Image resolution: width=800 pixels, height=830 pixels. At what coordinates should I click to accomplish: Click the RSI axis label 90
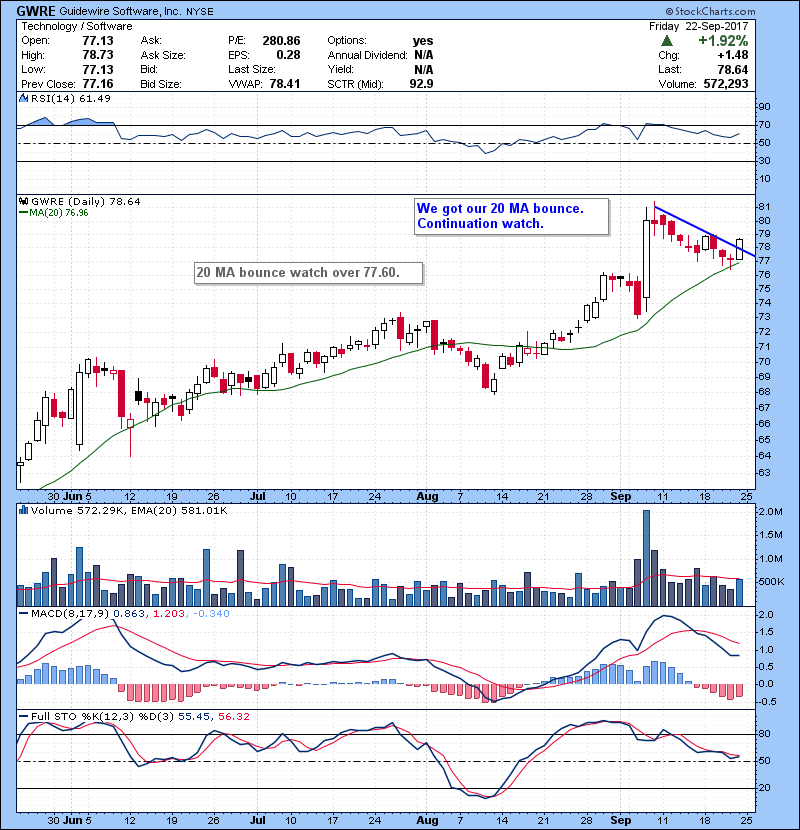coord(765,107)
